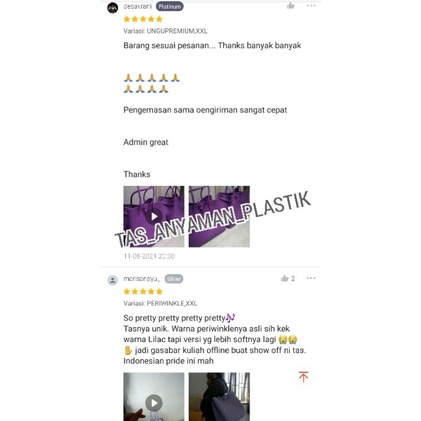Select Variasi PERIWINKLE,XXL text
Viewport: 421px width, 421px height.
coord(160,303)
